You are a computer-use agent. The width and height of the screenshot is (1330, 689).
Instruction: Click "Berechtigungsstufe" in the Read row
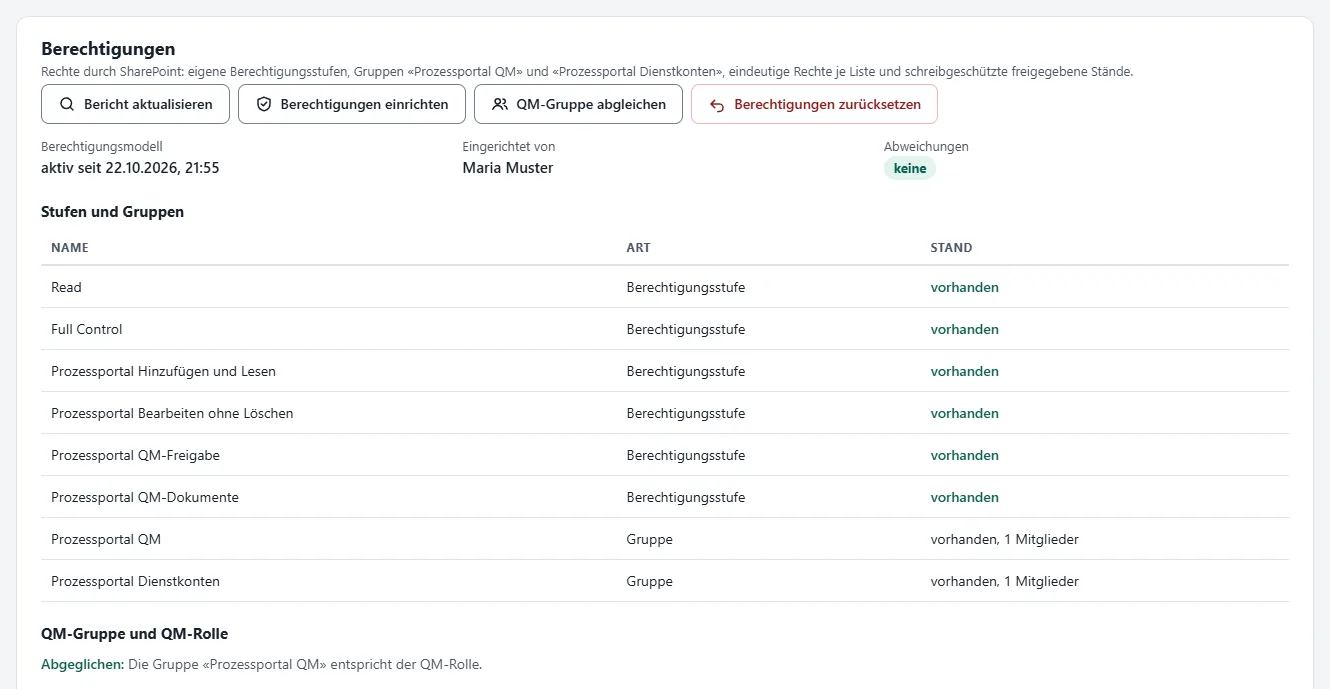[685, 287]
